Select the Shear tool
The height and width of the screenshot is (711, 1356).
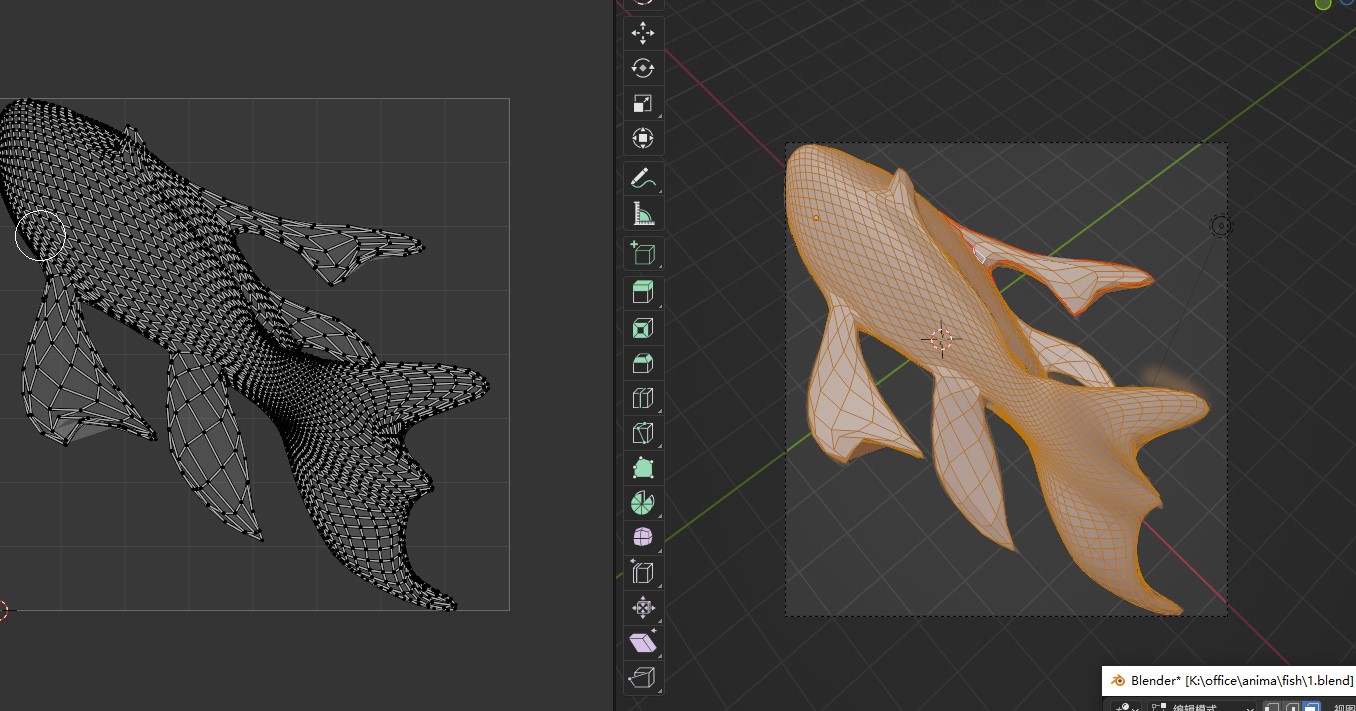pos(643,643)
